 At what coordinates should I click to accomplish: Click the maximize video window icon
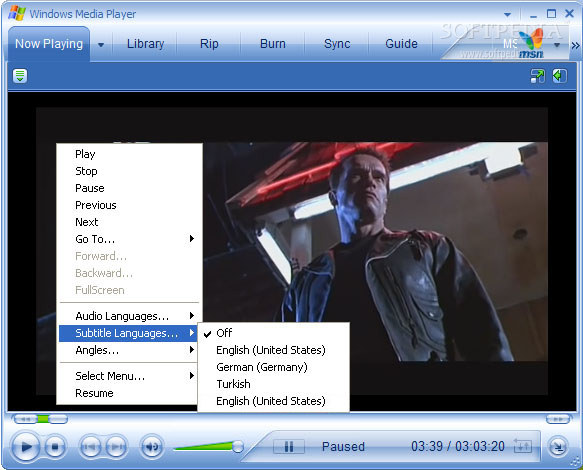[537, 76]
